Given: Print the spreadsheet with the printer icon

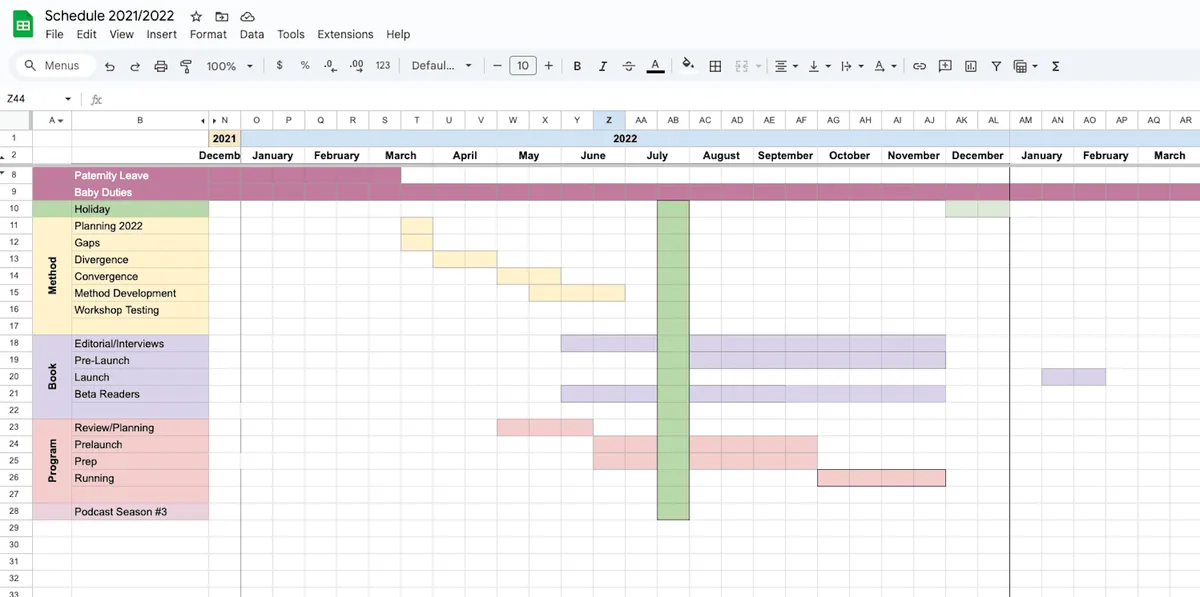Looking at the screenshot, I should (x=161, y=66).
